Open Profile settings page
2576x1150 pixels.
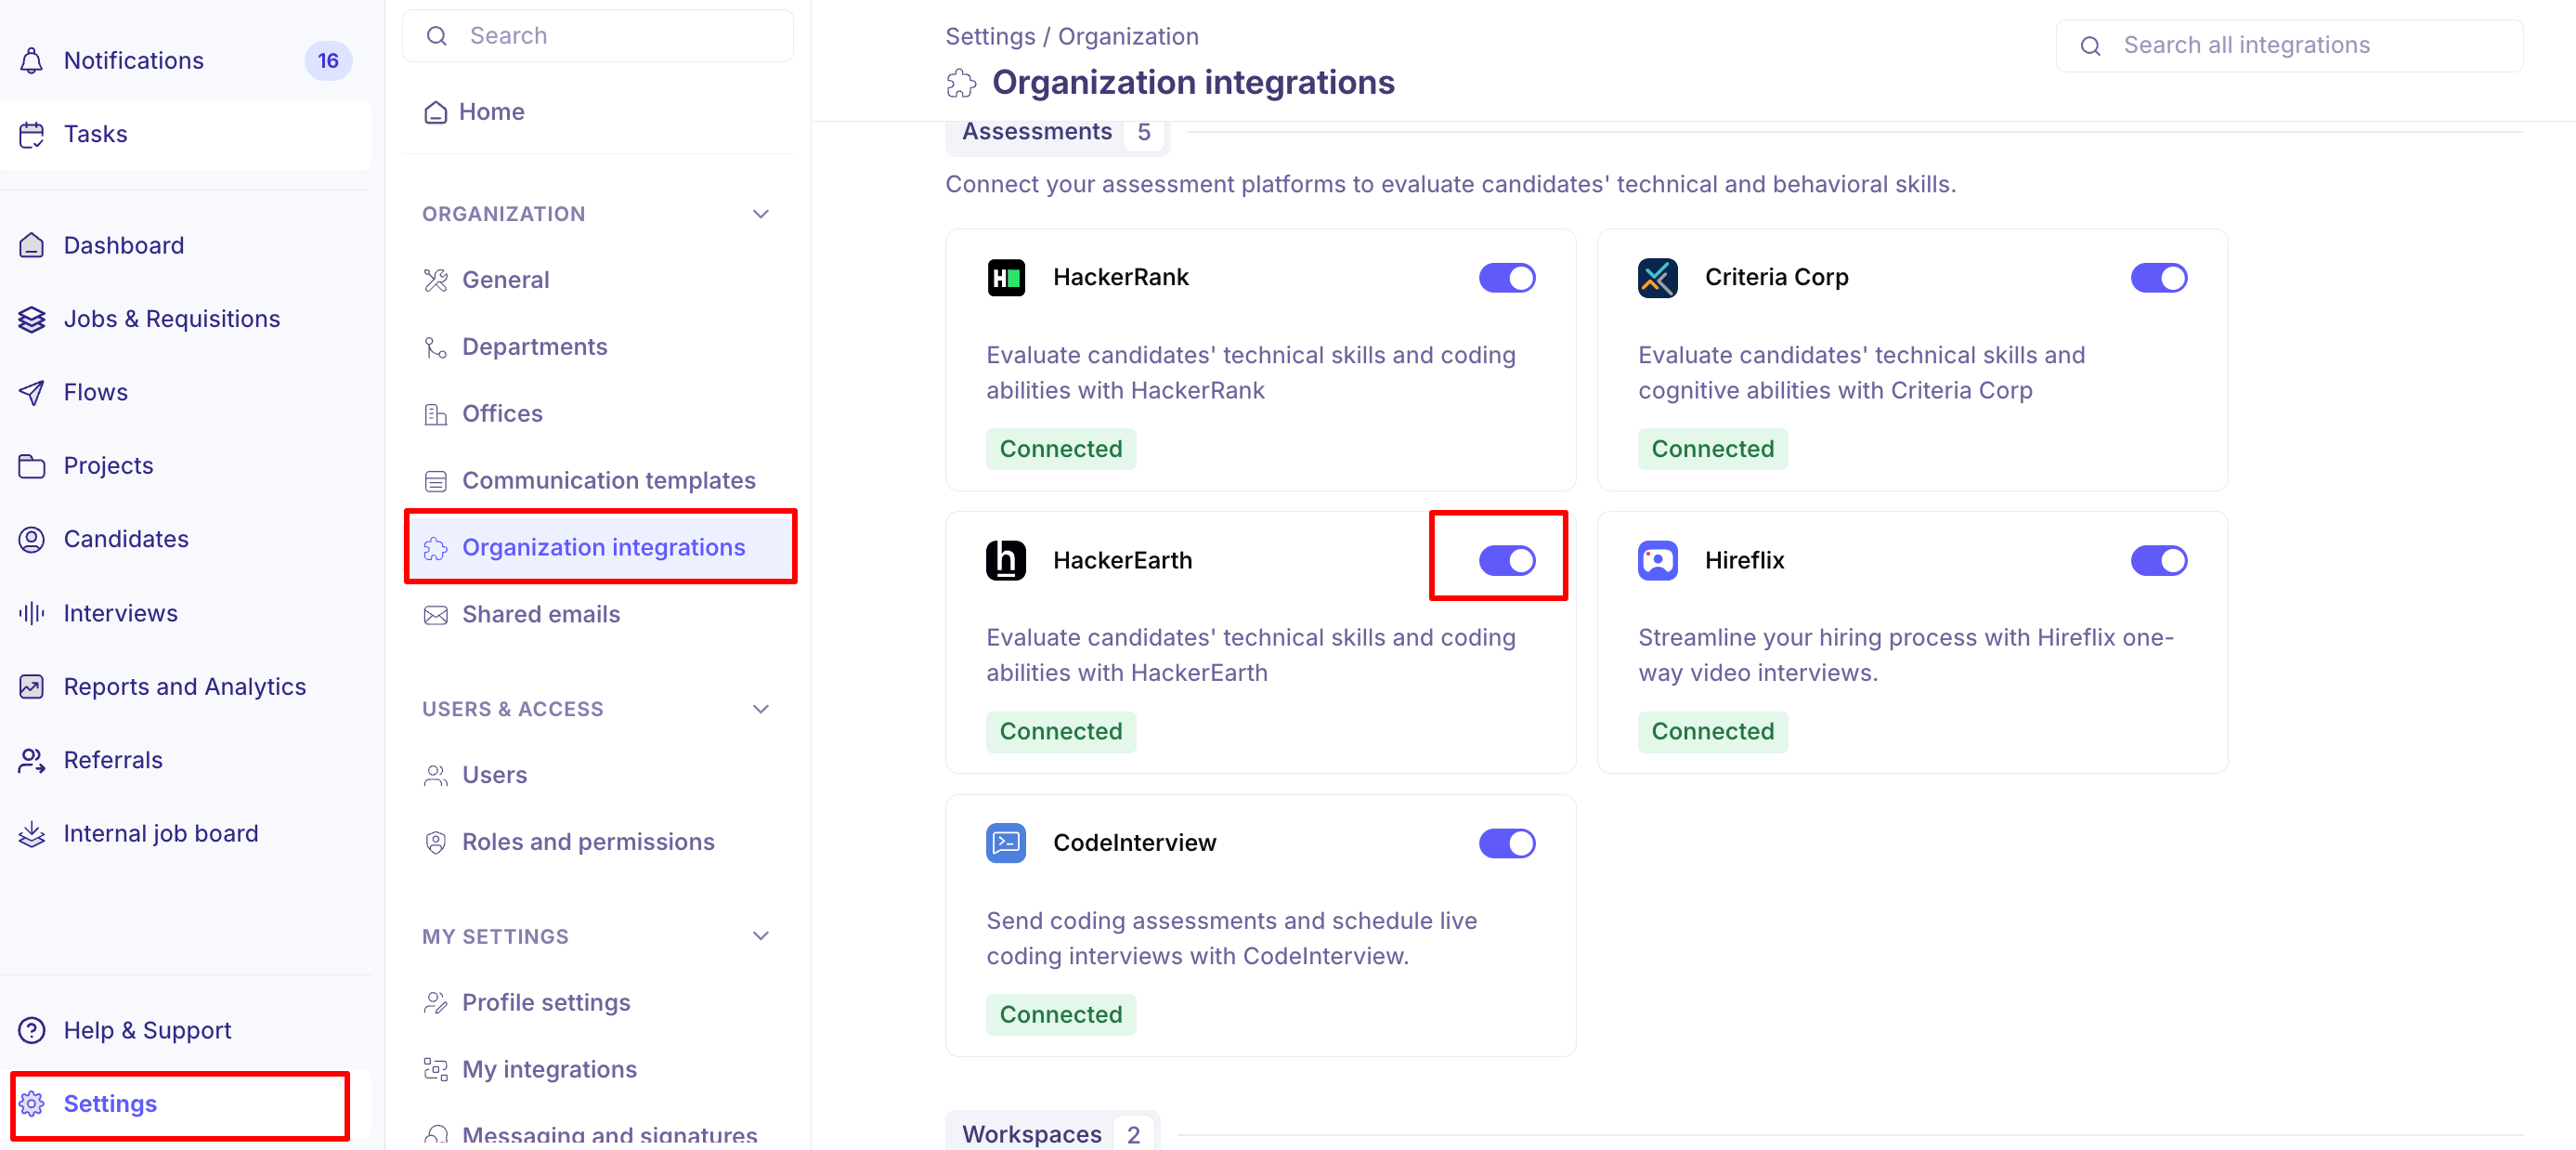[599, 1003]
